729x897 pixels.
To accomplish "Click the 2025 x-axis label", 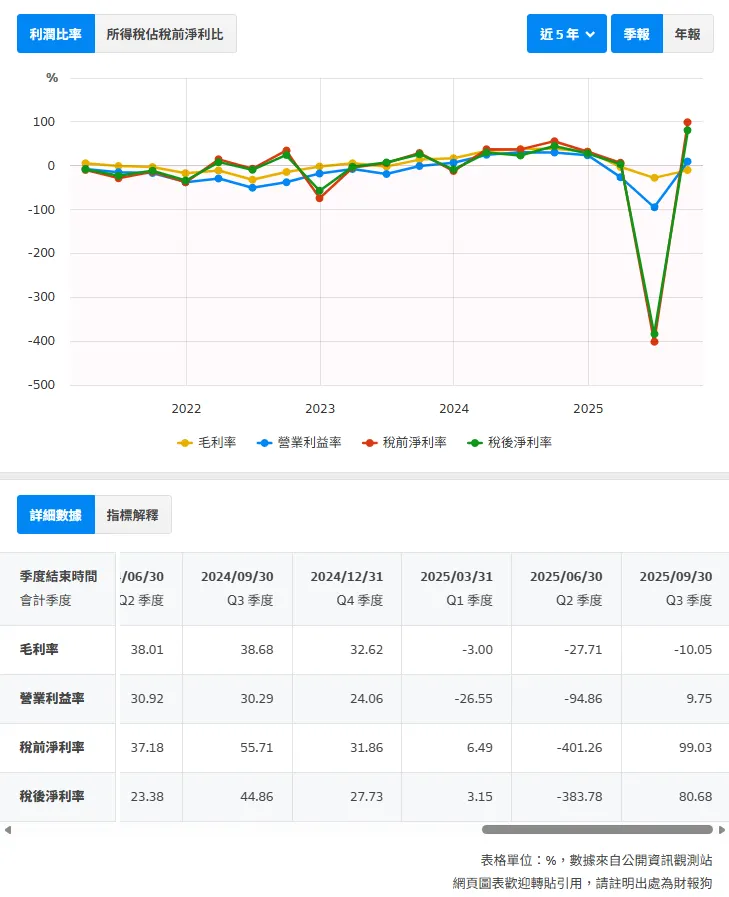I will (588, 408).
